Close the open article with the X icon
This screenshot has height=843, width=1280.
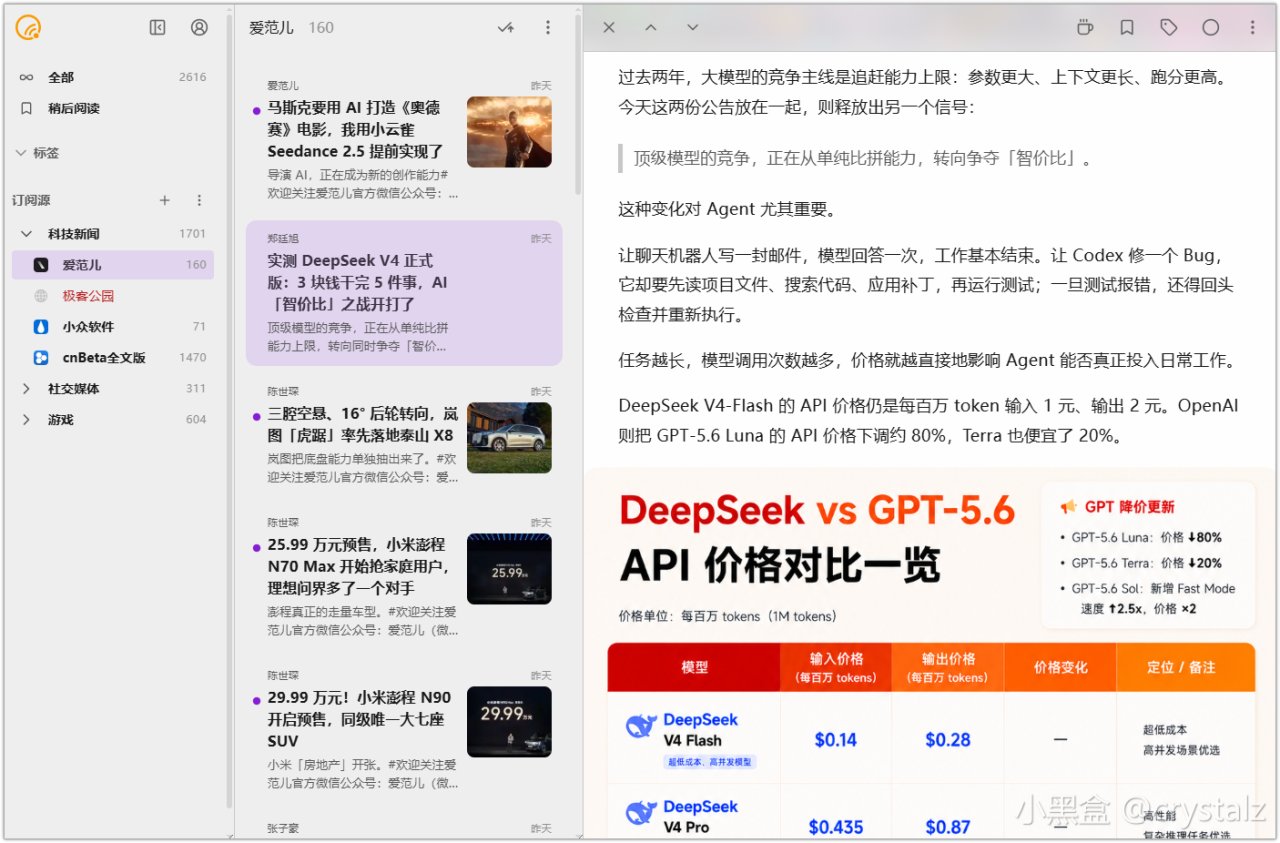pos(609,28)
